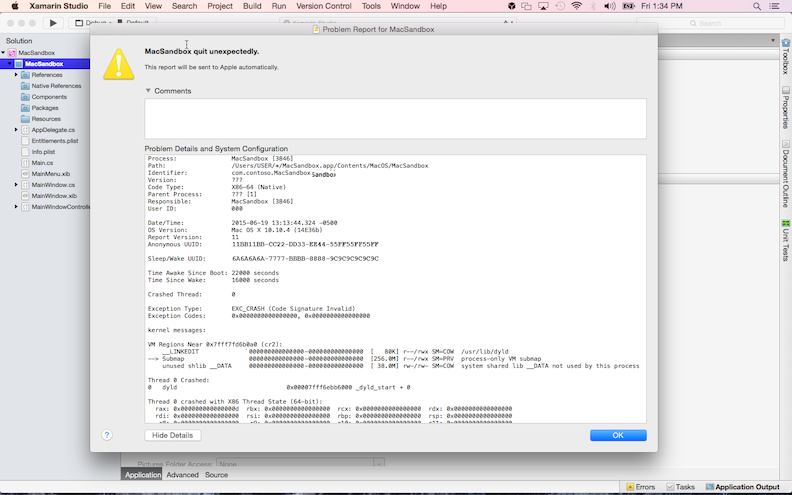Image resolution: width=792 pixels, height=495 pixels.
Task: Click the Spotlight search magnifier icon
Action: tap(757, 6)
